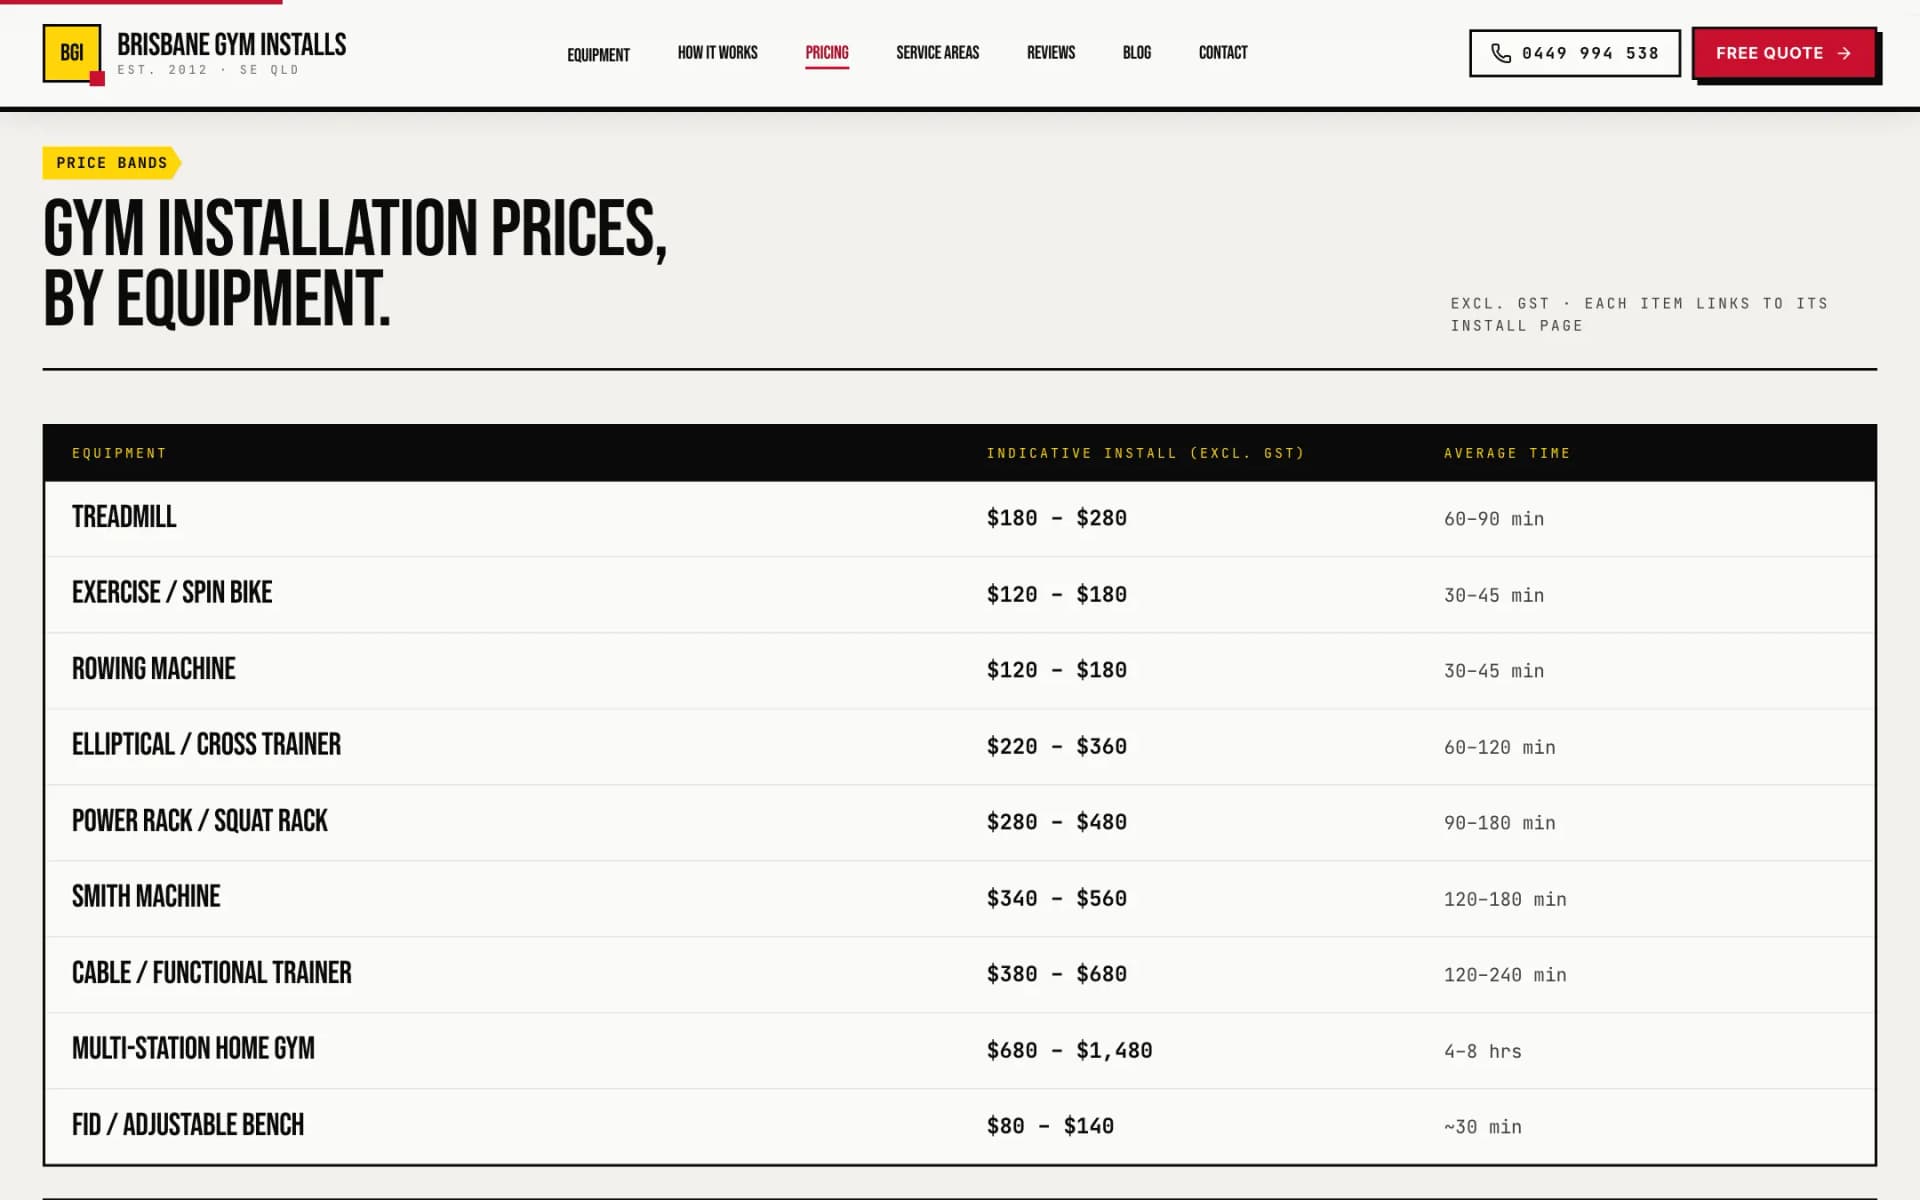Open Cable / Functional Trainer link

212,973
